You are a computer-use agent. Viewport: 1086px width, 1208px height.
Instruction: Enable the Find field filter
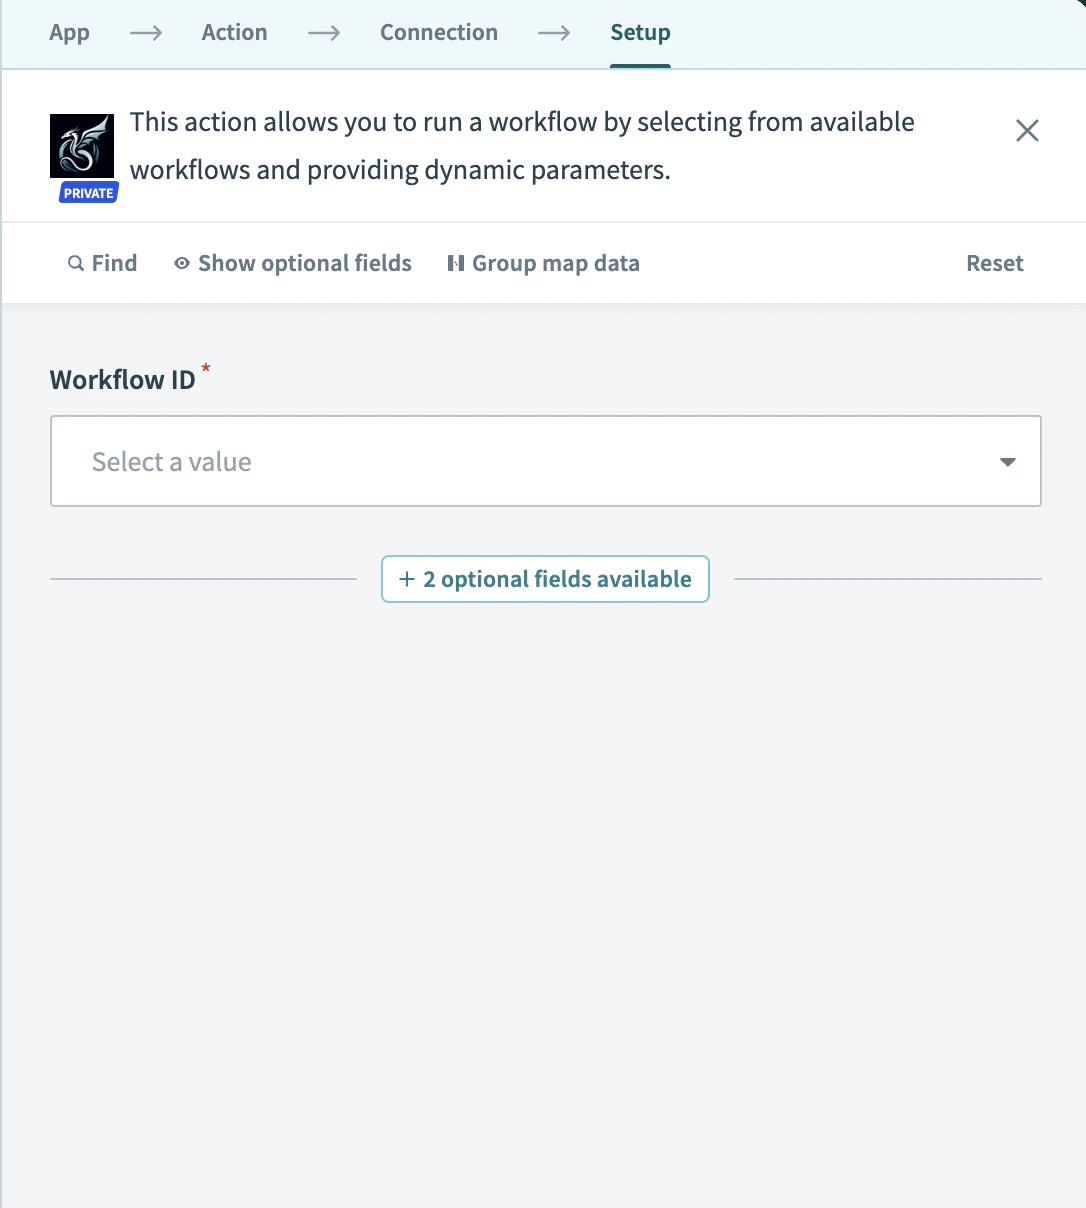coord(102,263)
